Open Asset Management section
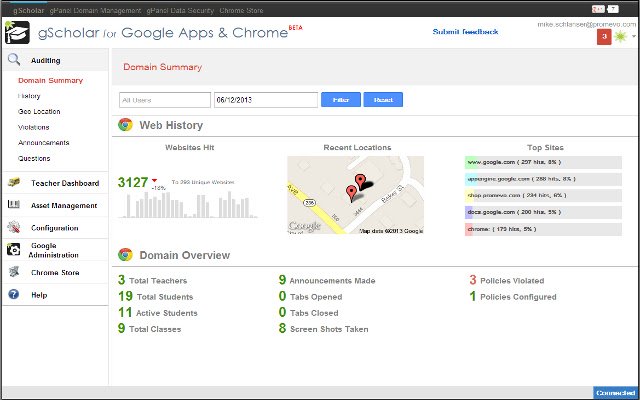This screenshot has width=640, height=400. 64,205
